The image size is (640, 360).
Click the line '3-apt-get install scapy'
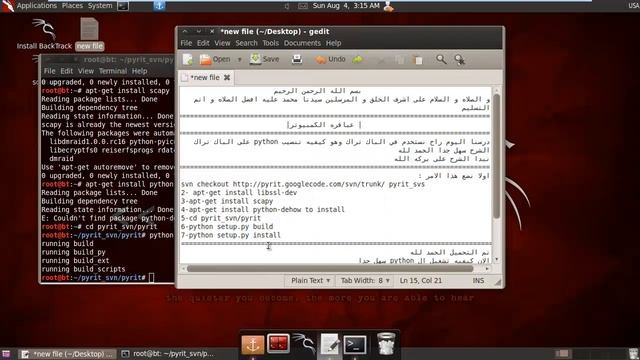(227, 201)
